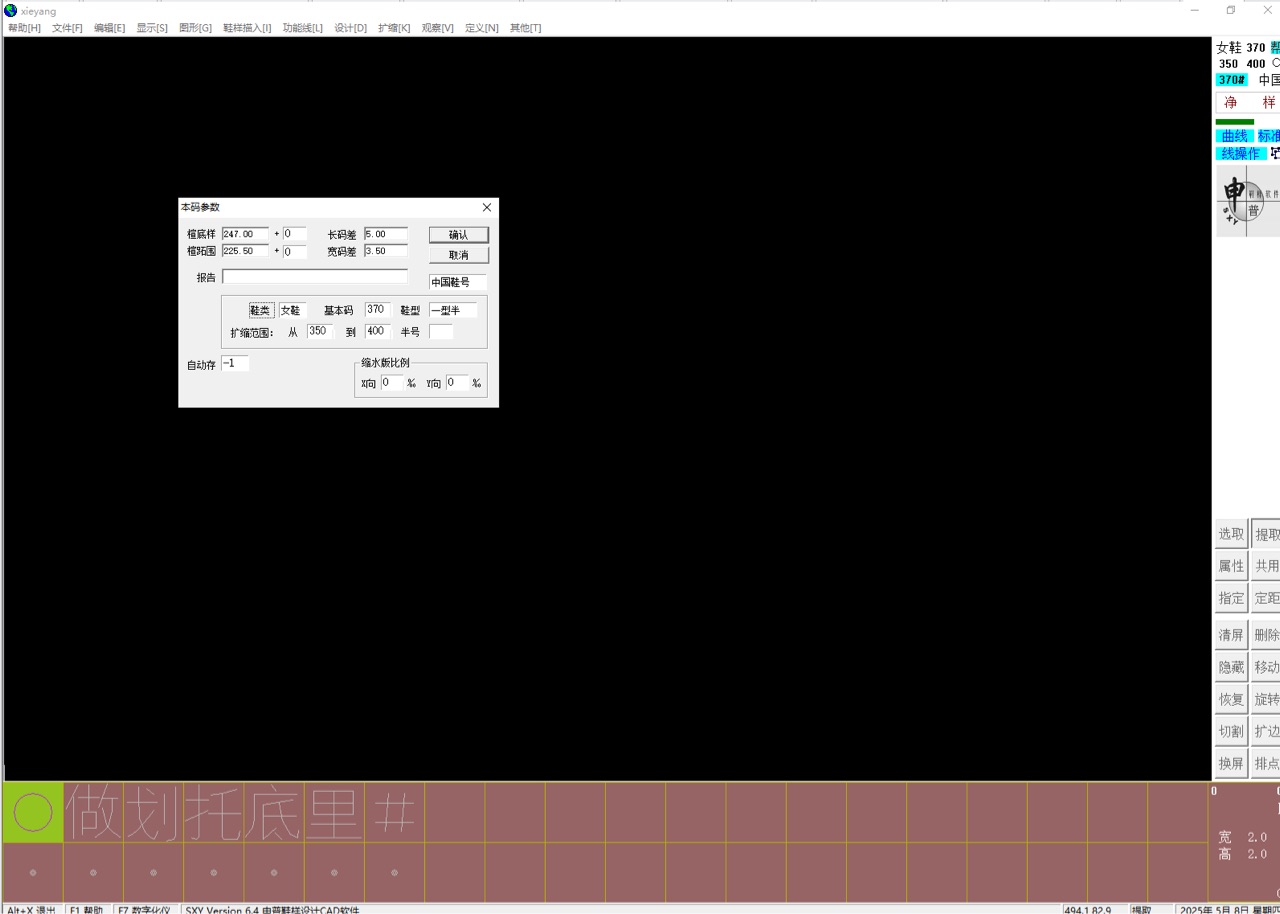Click the Y向 shrink percent field

(x=457, y=383)
